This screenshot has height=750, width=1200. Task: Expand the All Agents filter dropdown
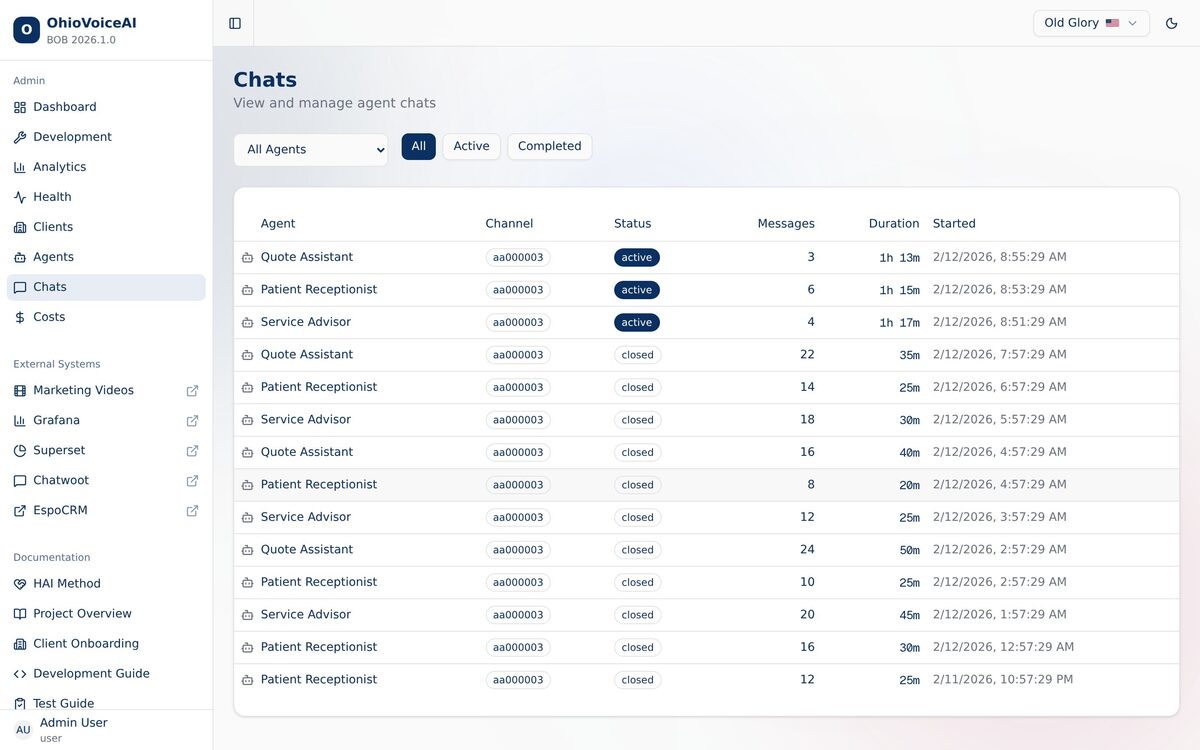pyautogui.click(x=310, y=150)
